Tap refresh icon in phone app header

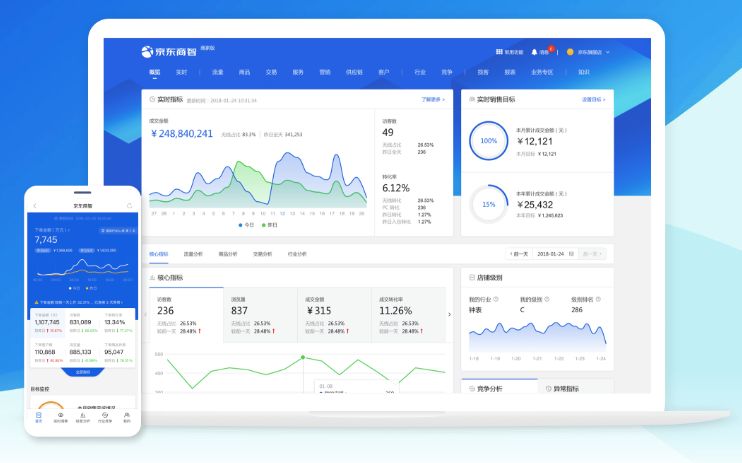coord(130,205)
